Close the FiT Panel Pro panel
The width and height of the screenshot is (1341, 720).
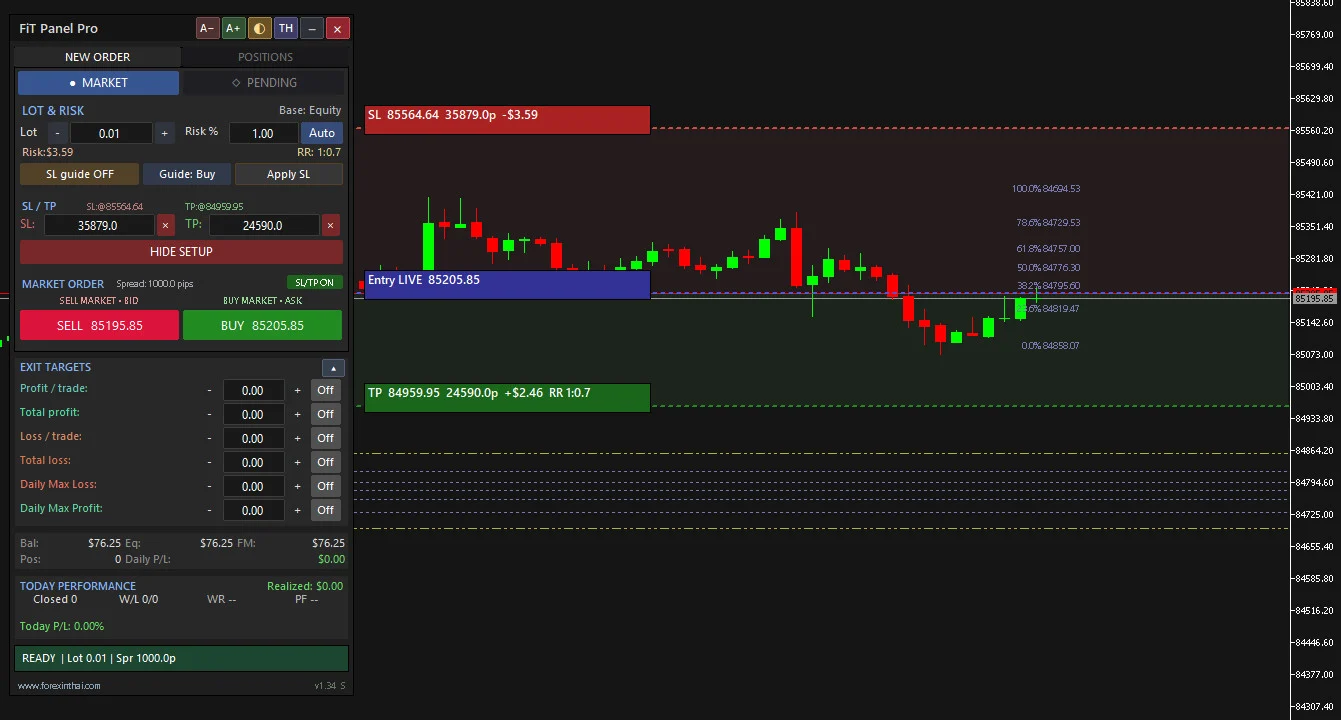click(338, 29)
